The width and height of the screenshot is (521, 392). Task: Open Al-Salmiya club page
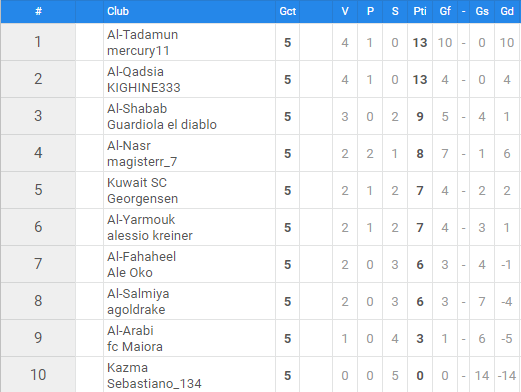tap(138, 294)
